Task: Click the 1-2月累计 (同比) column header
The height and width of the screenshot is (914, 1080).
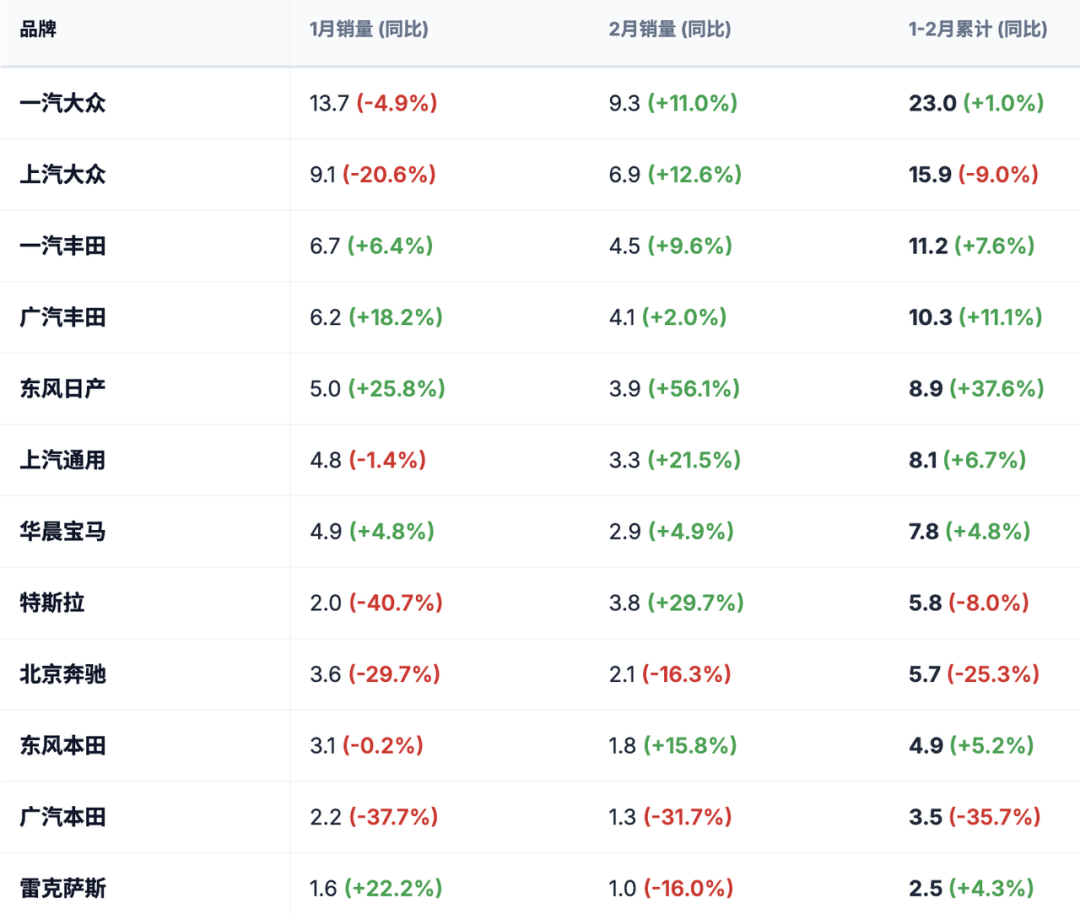Action: pos(978,30)
